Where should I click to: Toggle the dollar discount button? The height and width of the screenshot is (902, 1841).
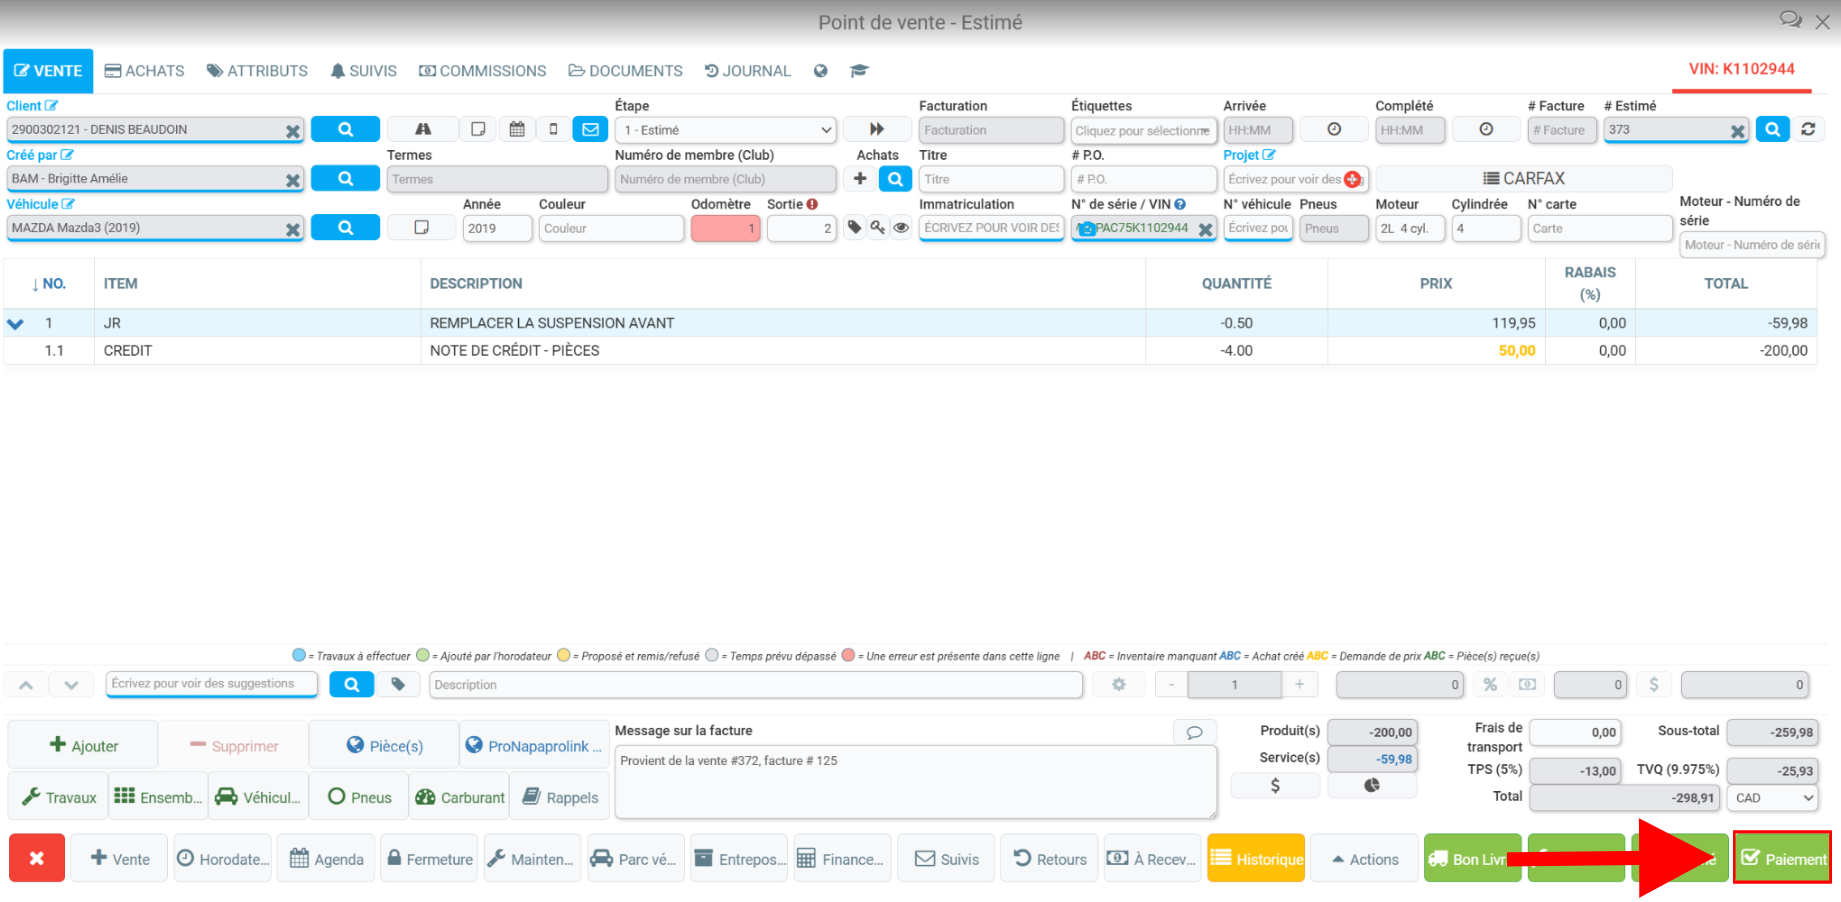pos(1654,684)
